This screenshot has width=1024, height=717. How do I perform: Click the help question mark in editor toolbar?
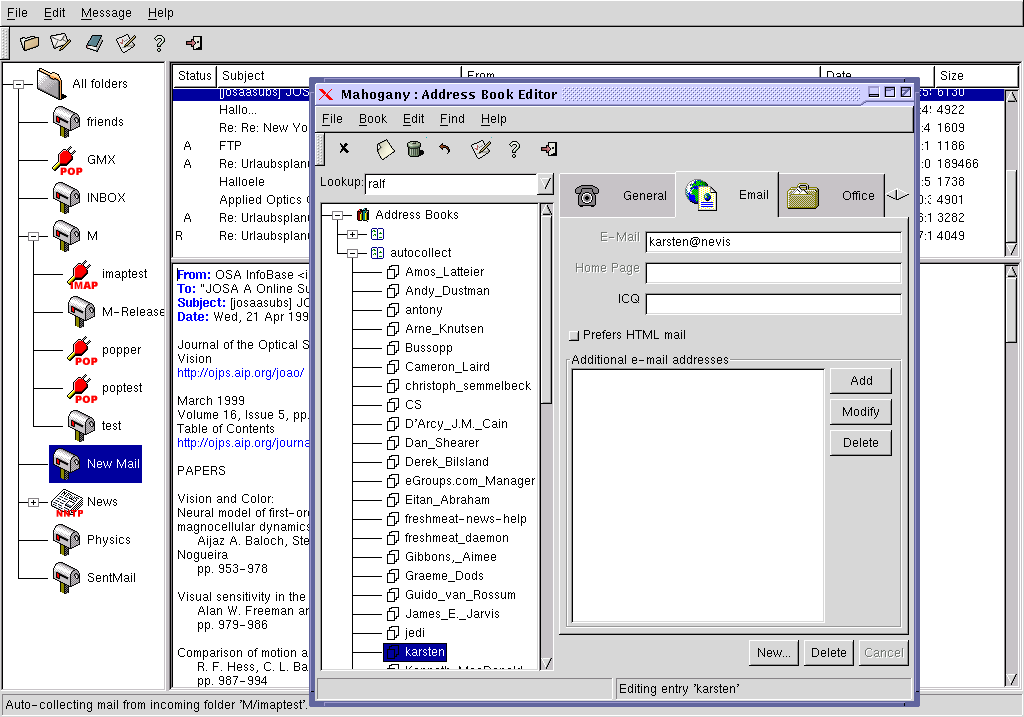coord(514,149)
